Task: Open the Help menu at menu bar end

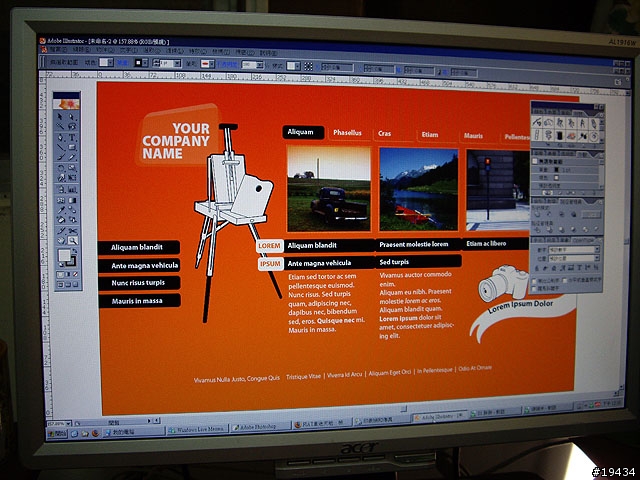Action: 268,53
